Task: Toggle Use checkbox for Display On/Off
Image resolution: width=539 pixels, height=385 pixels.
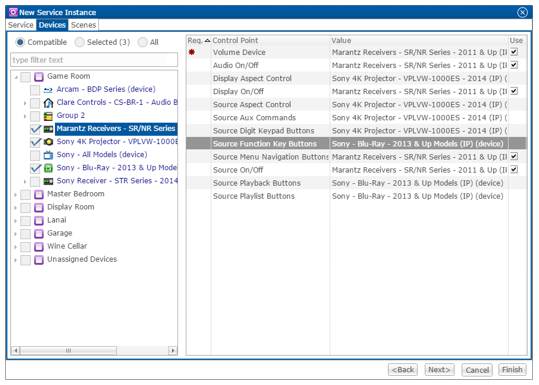Action: [x=514, y=91]
